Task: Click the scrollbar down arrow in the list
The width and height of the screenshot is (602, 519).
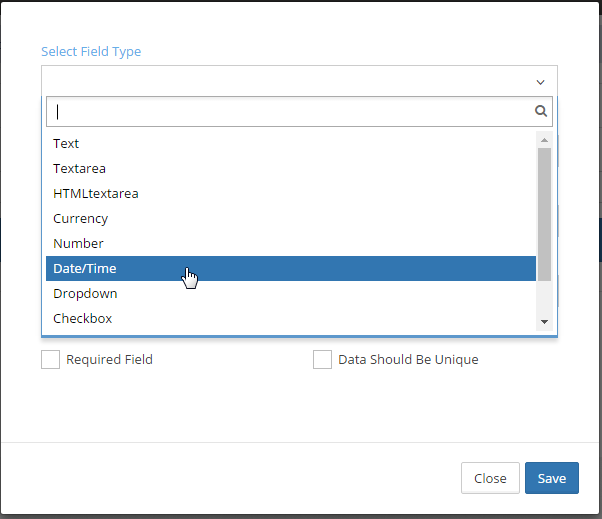Action: pos(544,321)
